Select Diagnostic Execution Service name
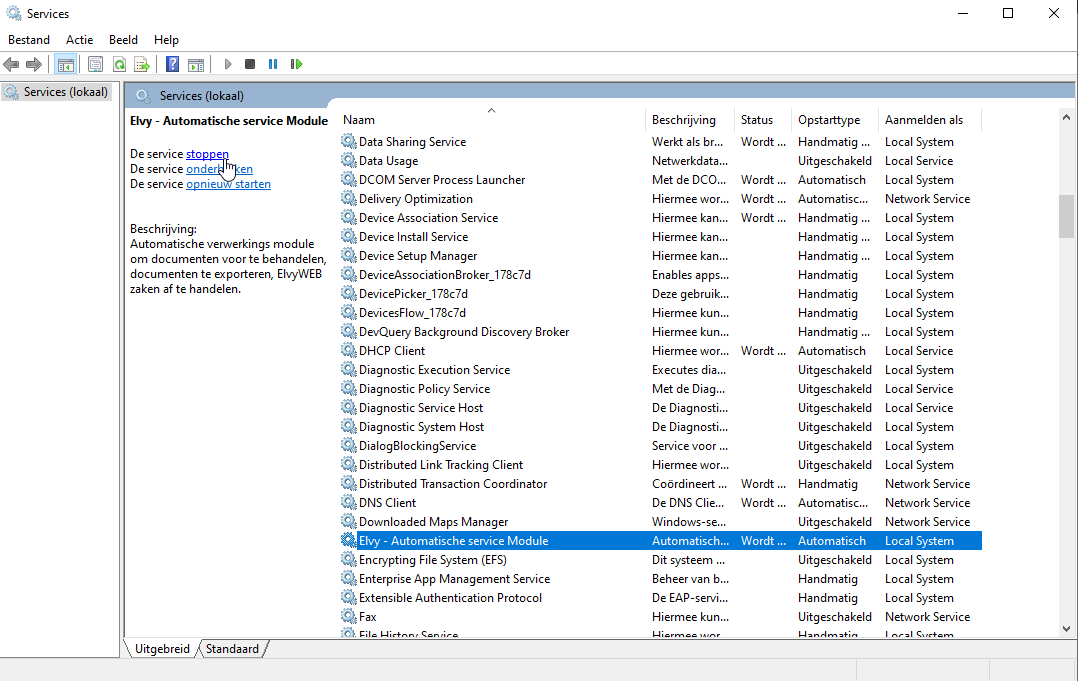 coord(434,370)
